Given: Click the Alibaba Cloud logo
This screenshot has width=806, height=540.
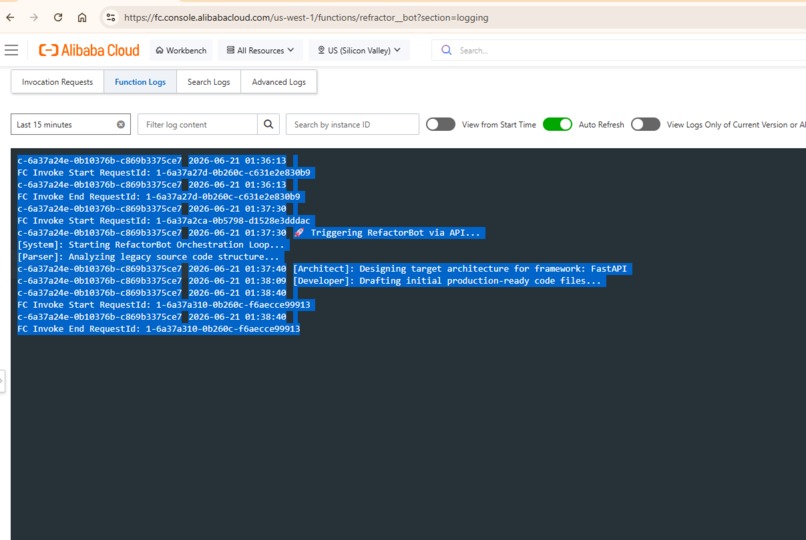Looking at the screenshot, I should (89, 50).
